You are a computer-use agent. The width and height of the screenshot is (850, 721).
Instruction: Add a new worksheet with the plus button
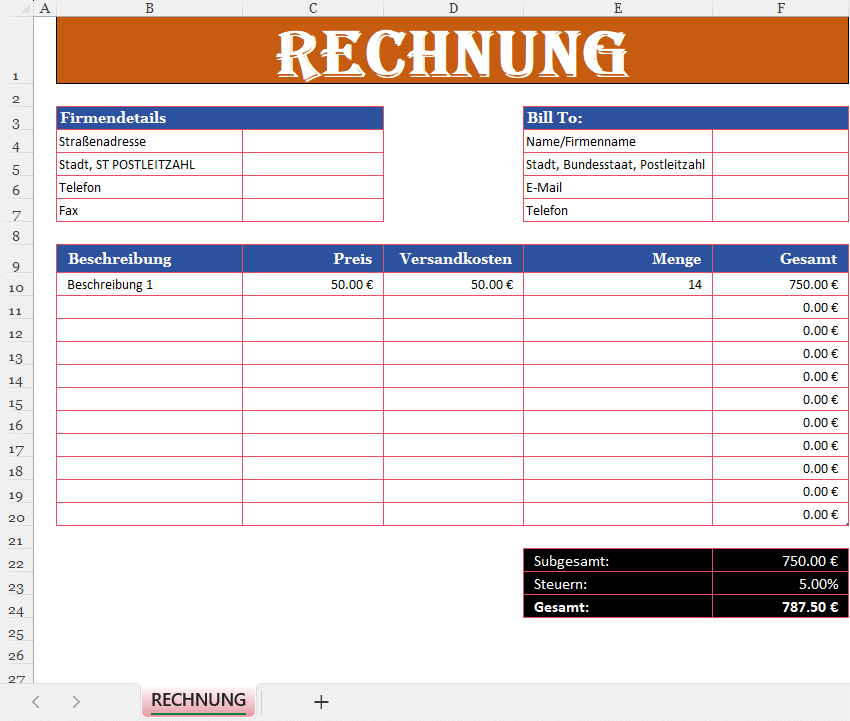[x=320, y=701]
